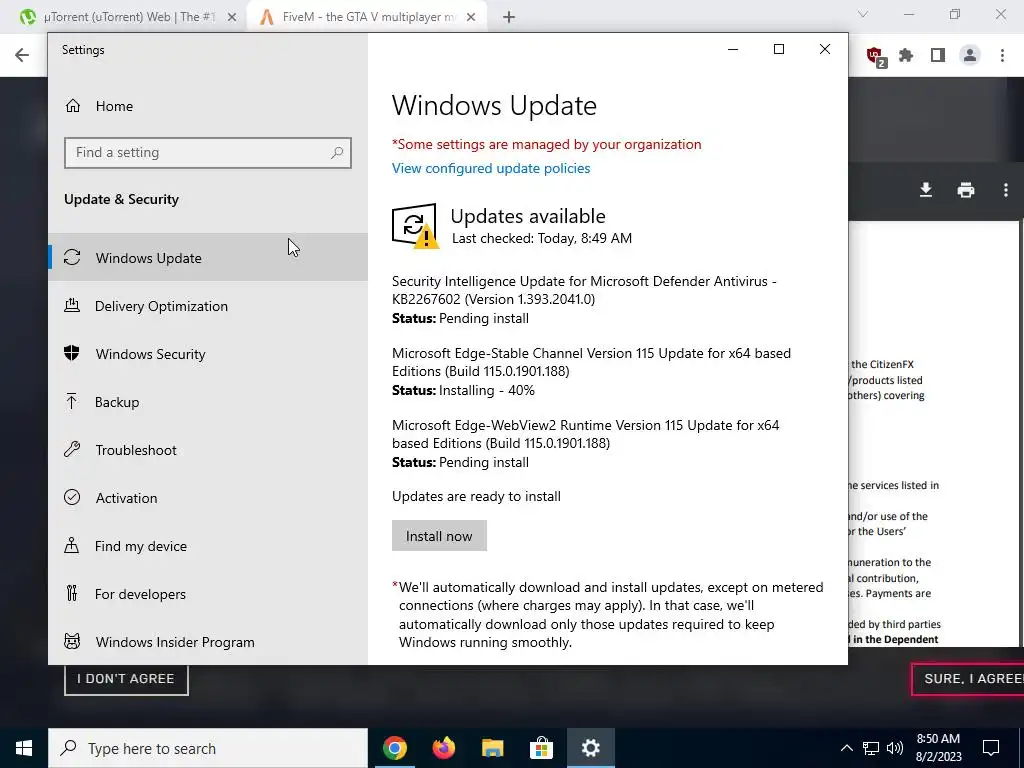Click the KB2267602 Defender update text
This screenshot has width=1024, height=768.
pyautogui.click(x=584, y=290)
